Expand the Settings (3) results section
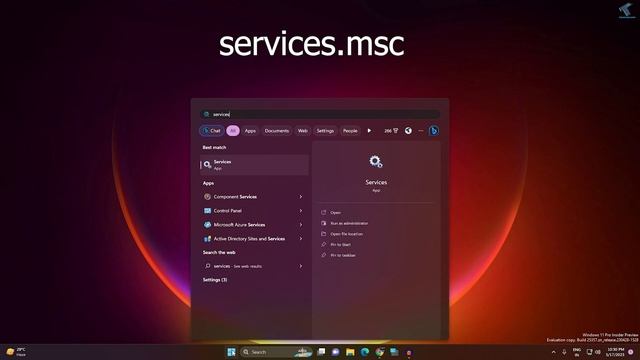The width and height of the screenshot is (640, 360). (215, 280)
